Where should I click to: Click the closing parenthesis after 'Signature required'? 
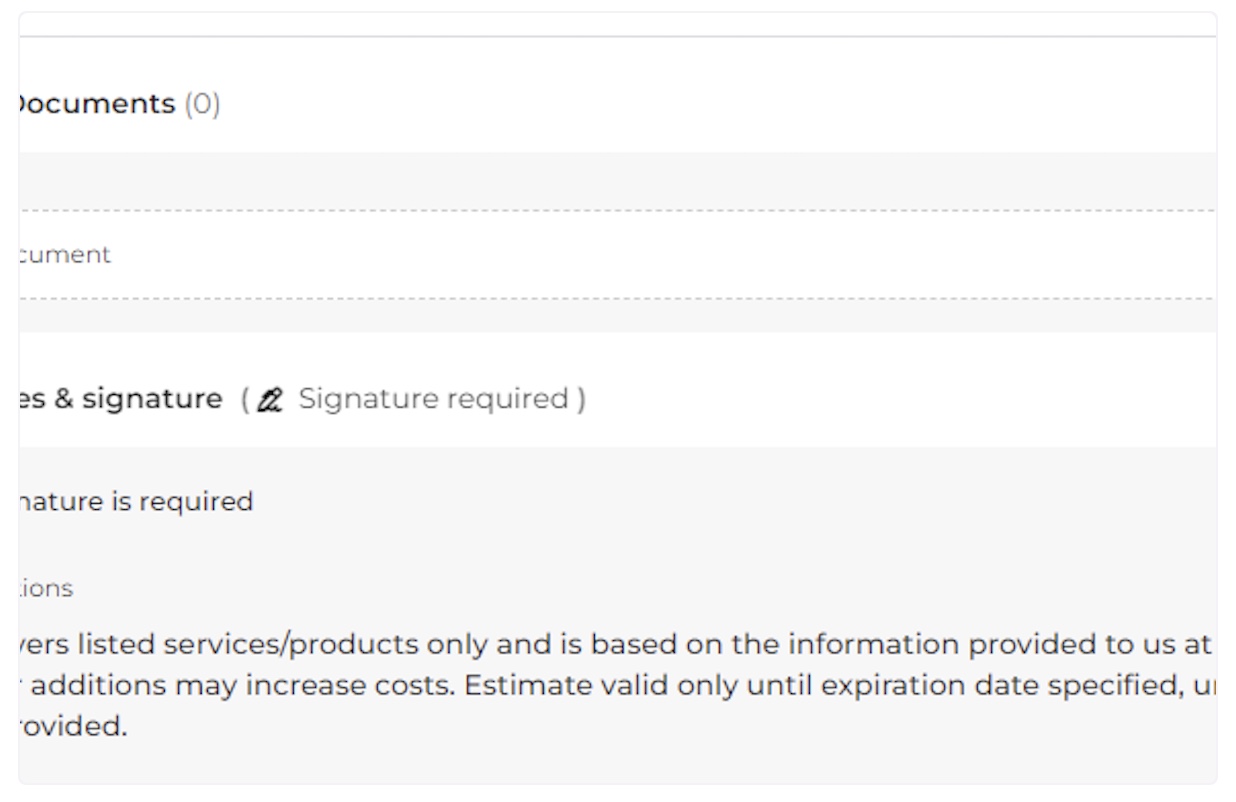pos(580,400)
